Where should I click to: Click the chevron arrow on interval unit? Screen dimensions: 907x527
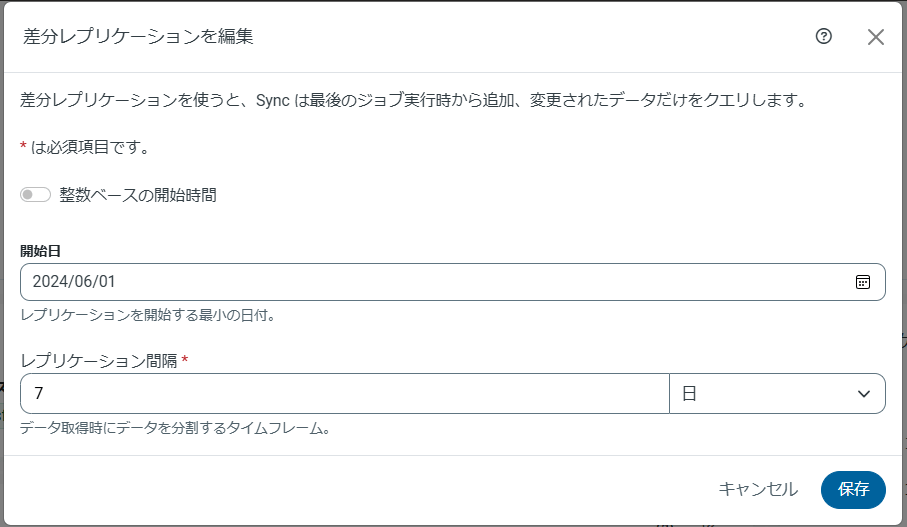coord(864,394)
